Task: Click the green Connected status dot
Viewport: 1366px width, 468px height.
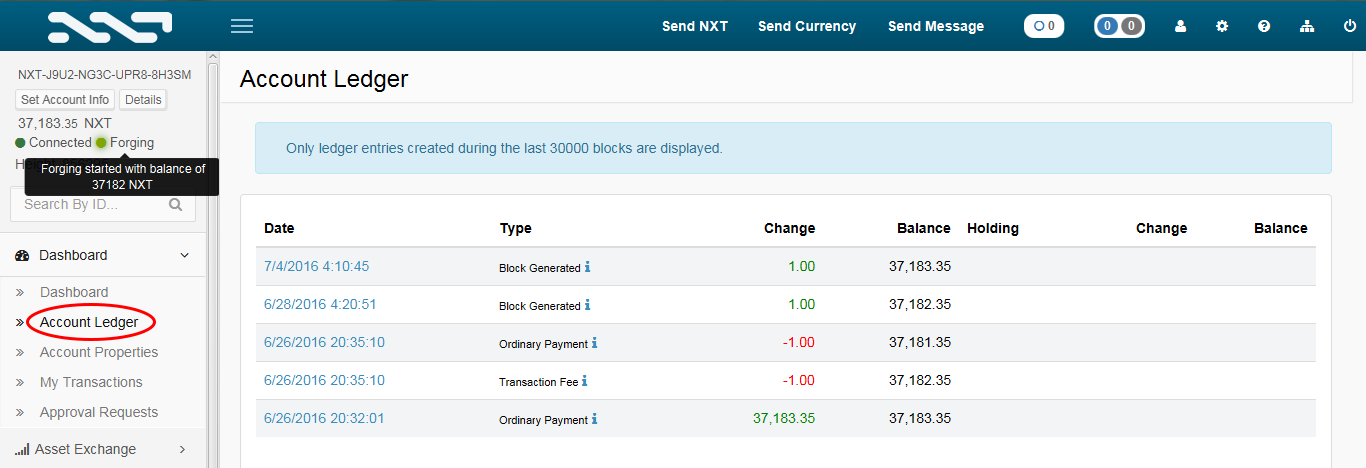Action: click(20, 143)
